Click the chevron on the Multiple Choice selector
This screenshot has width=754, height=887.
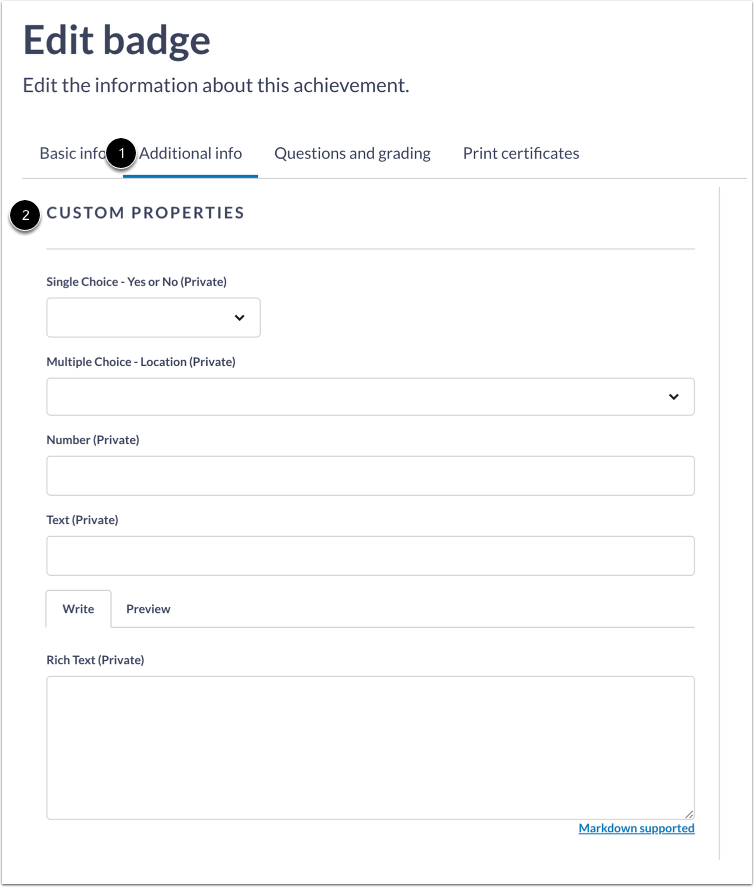(x=674, y=396)
